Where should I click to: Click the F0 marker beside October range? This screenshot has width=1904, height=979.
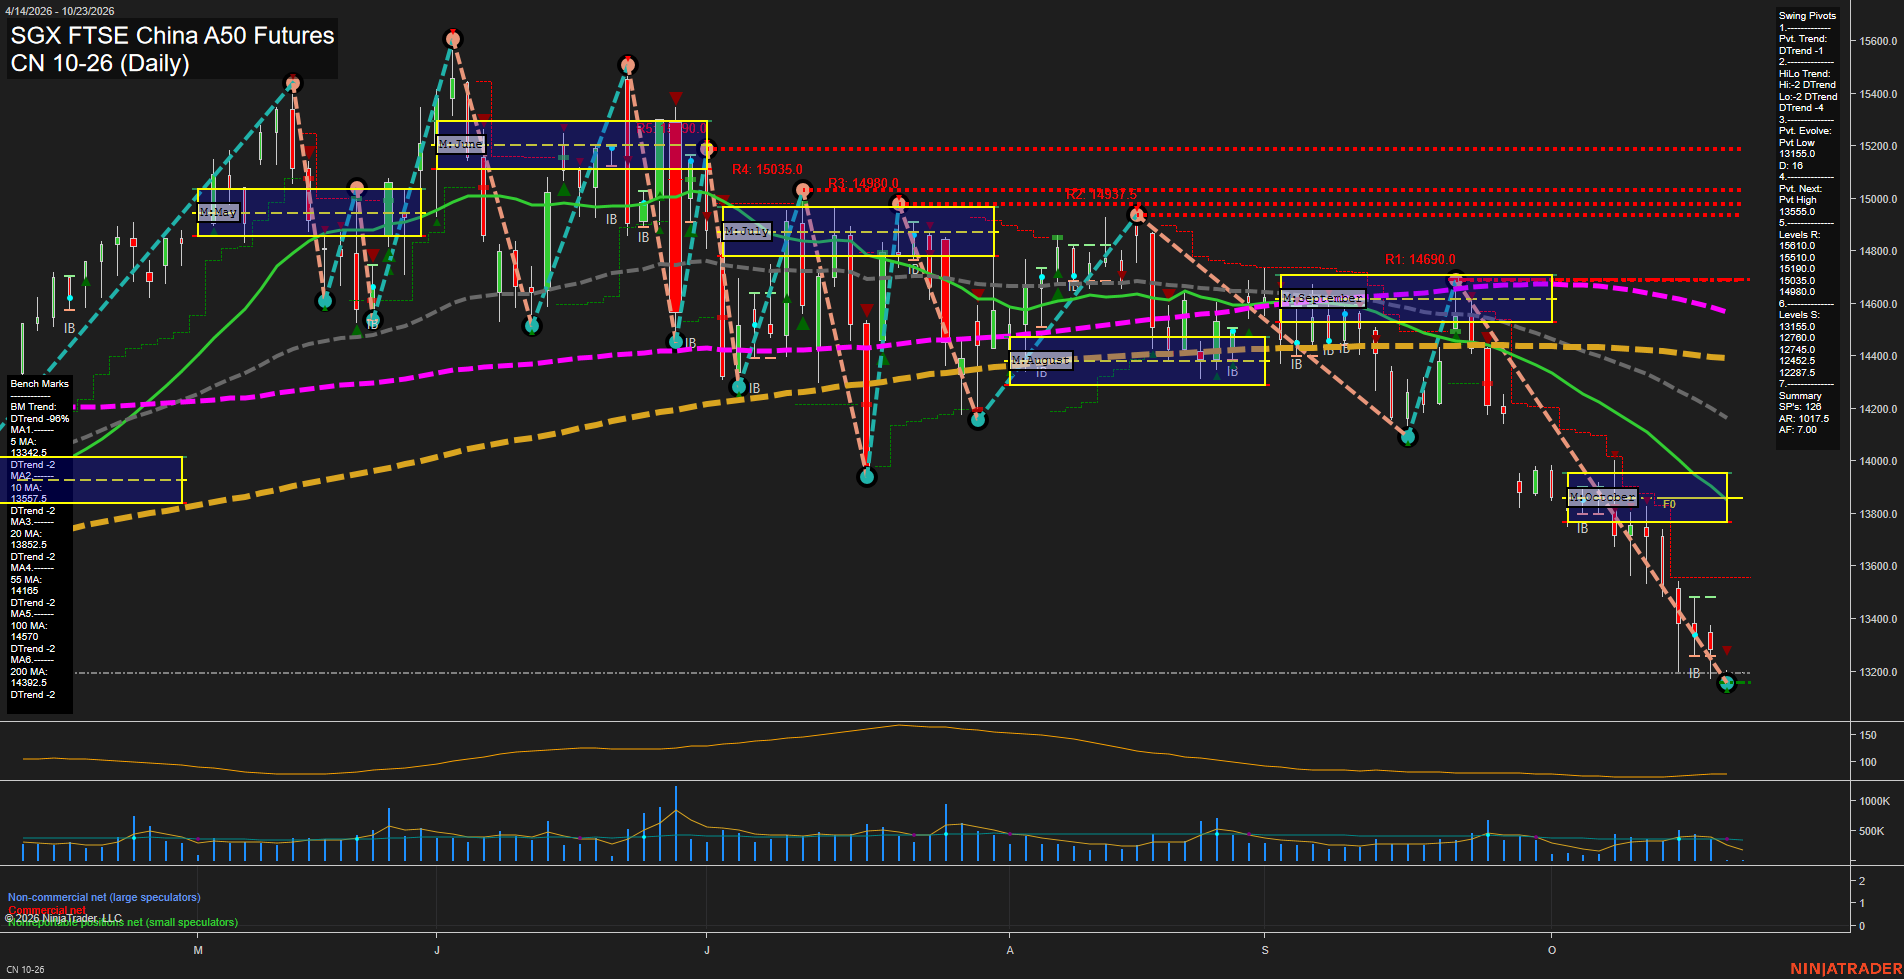pyautogui.click(x=1669, y=505)
